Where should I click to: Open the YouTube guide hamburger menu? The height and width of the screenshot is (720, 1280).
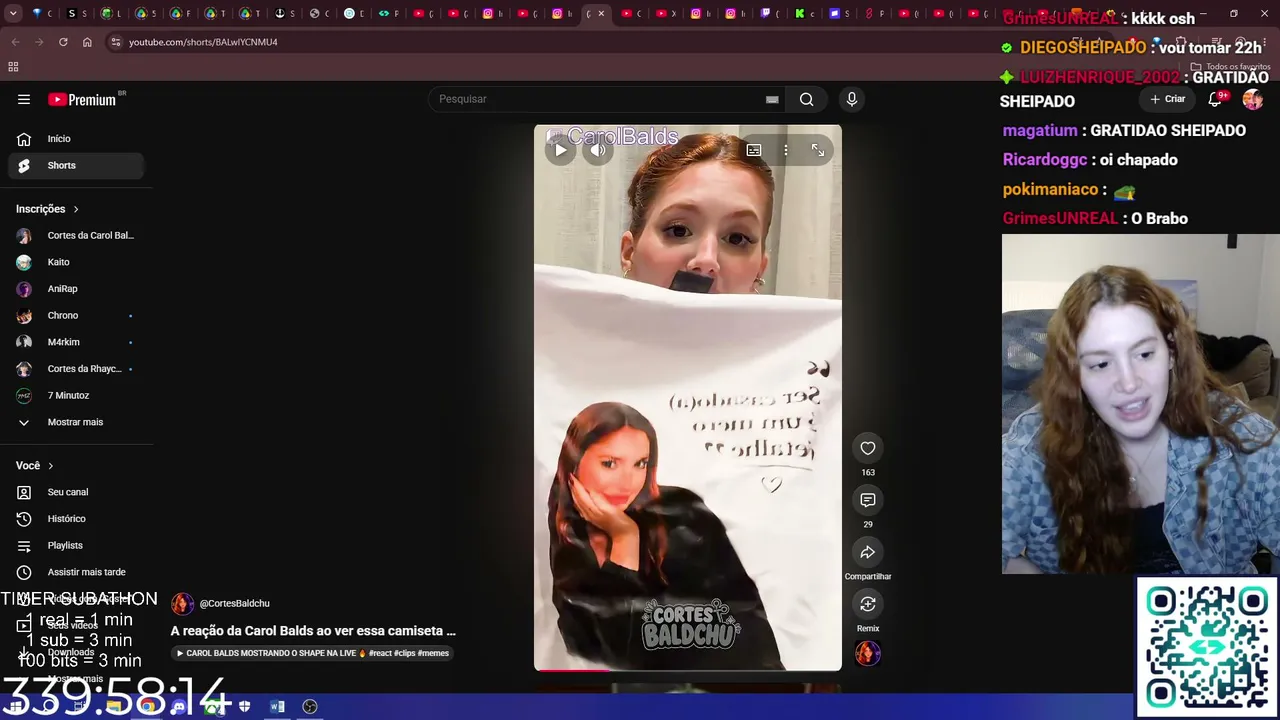click(24, 99)
